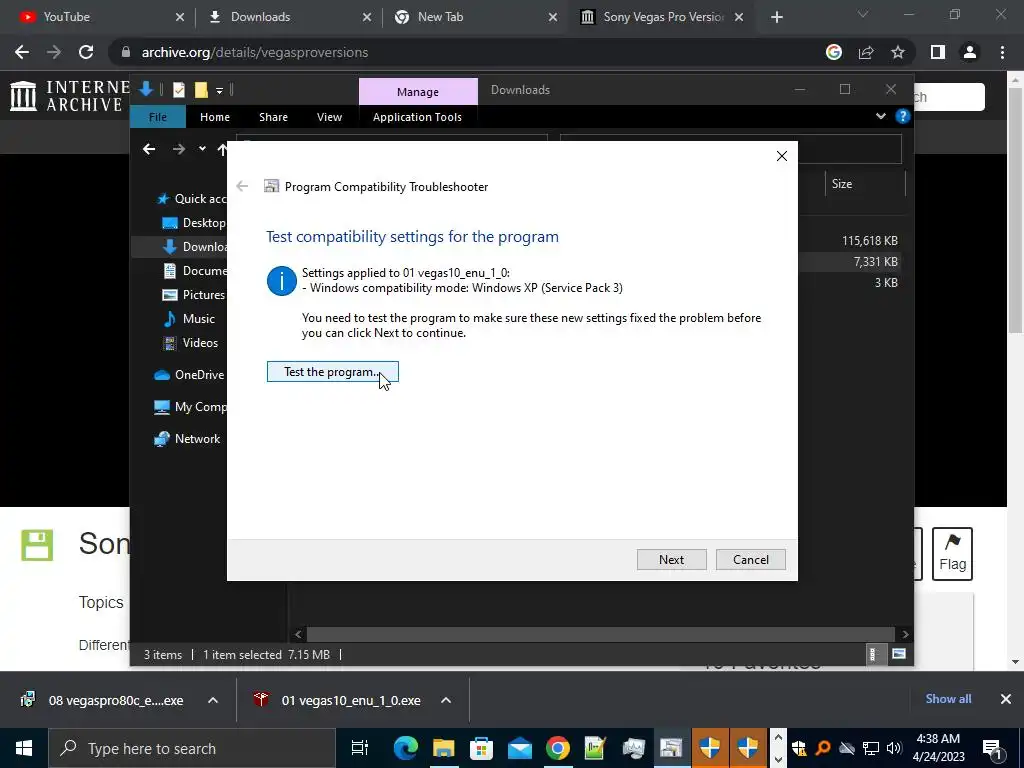
Task: Bookmark this page with star icon
Action: point(898,52)
